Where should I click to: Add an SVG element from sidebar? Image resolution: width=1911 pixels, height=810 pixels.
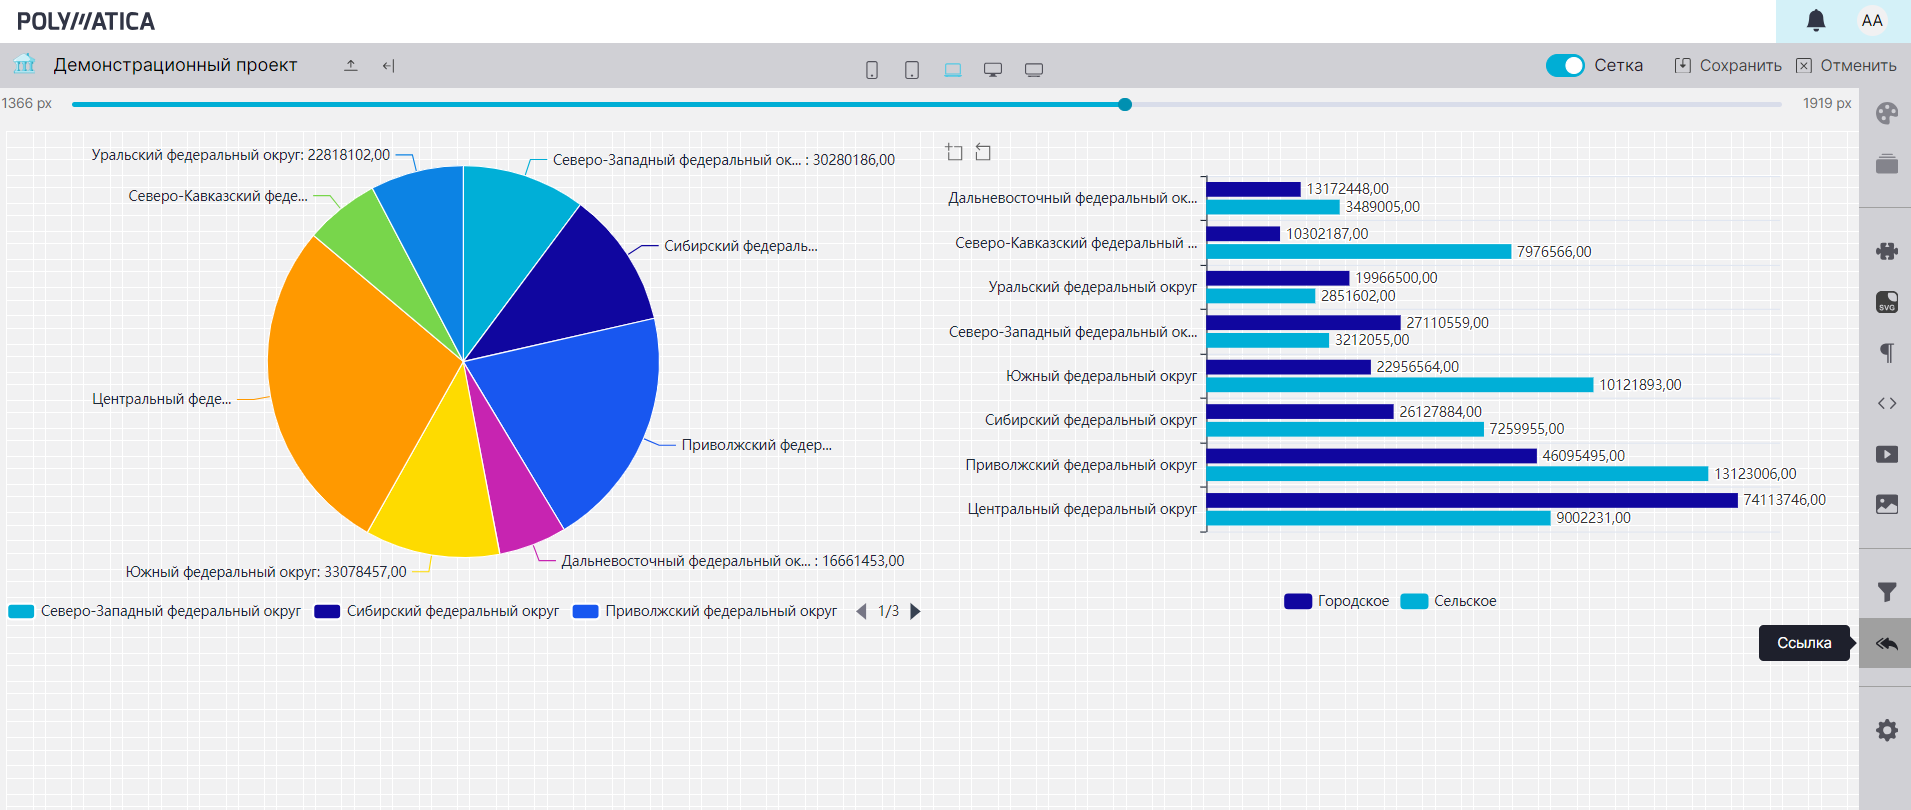click(1886, 302)
